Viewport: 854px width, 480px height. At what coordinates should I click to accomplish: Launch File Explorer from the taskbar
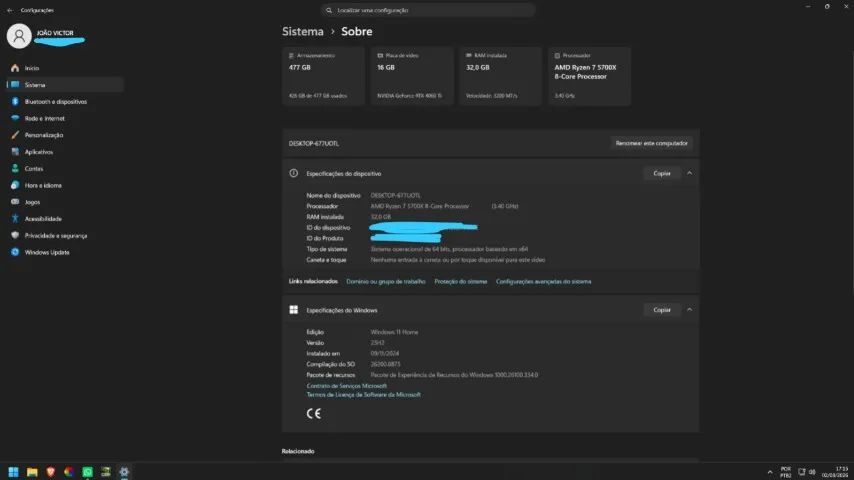tap(32, 472)
